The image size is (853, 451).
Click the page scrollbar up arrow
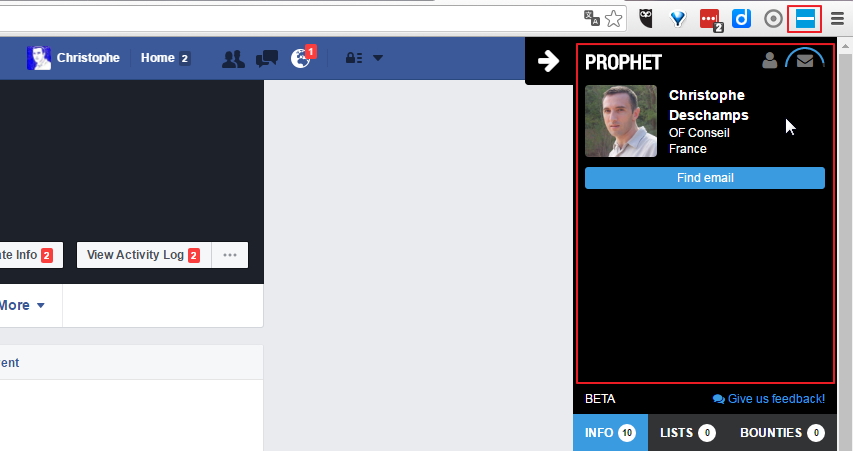point(845,46)
